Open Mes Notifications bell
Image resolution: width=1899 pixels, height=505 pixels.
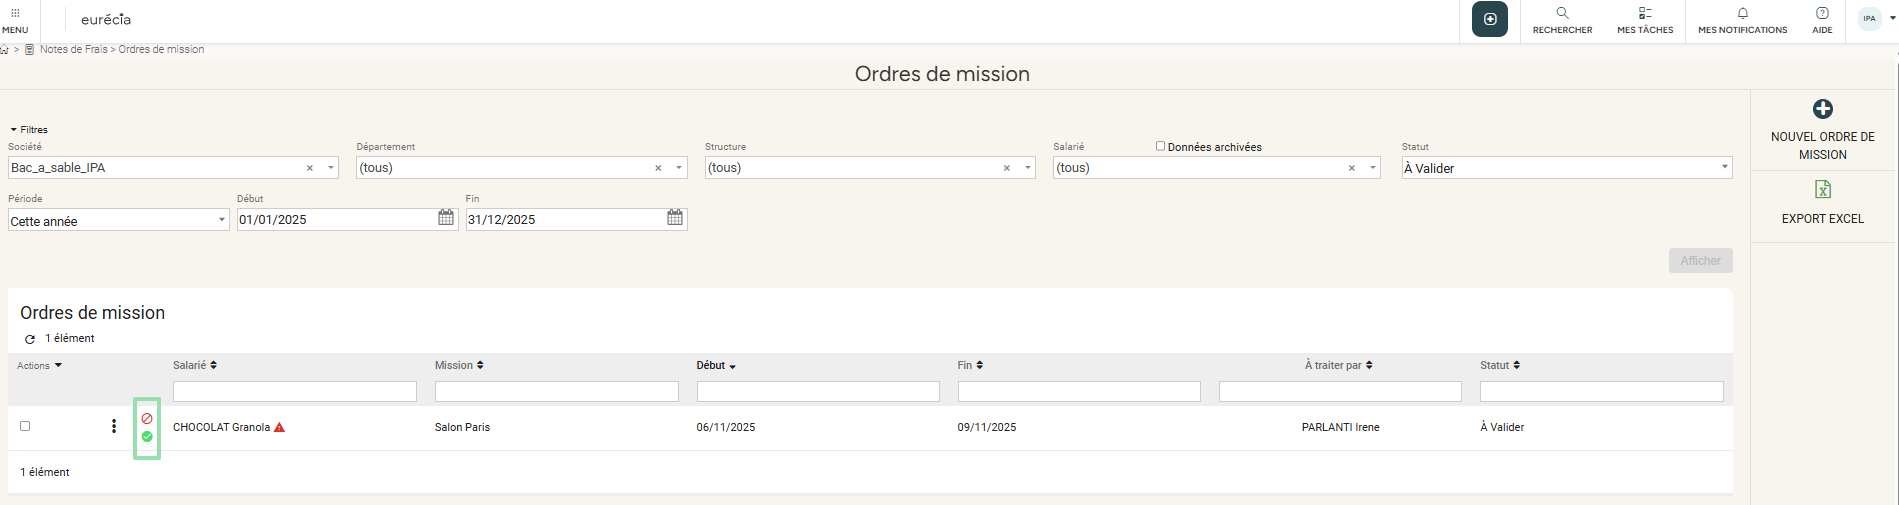coord(1742,14)
